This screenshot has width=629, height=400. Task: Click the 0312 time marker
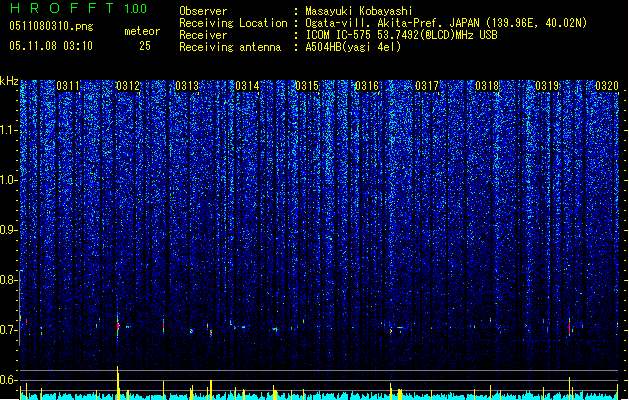click(128, 85)
